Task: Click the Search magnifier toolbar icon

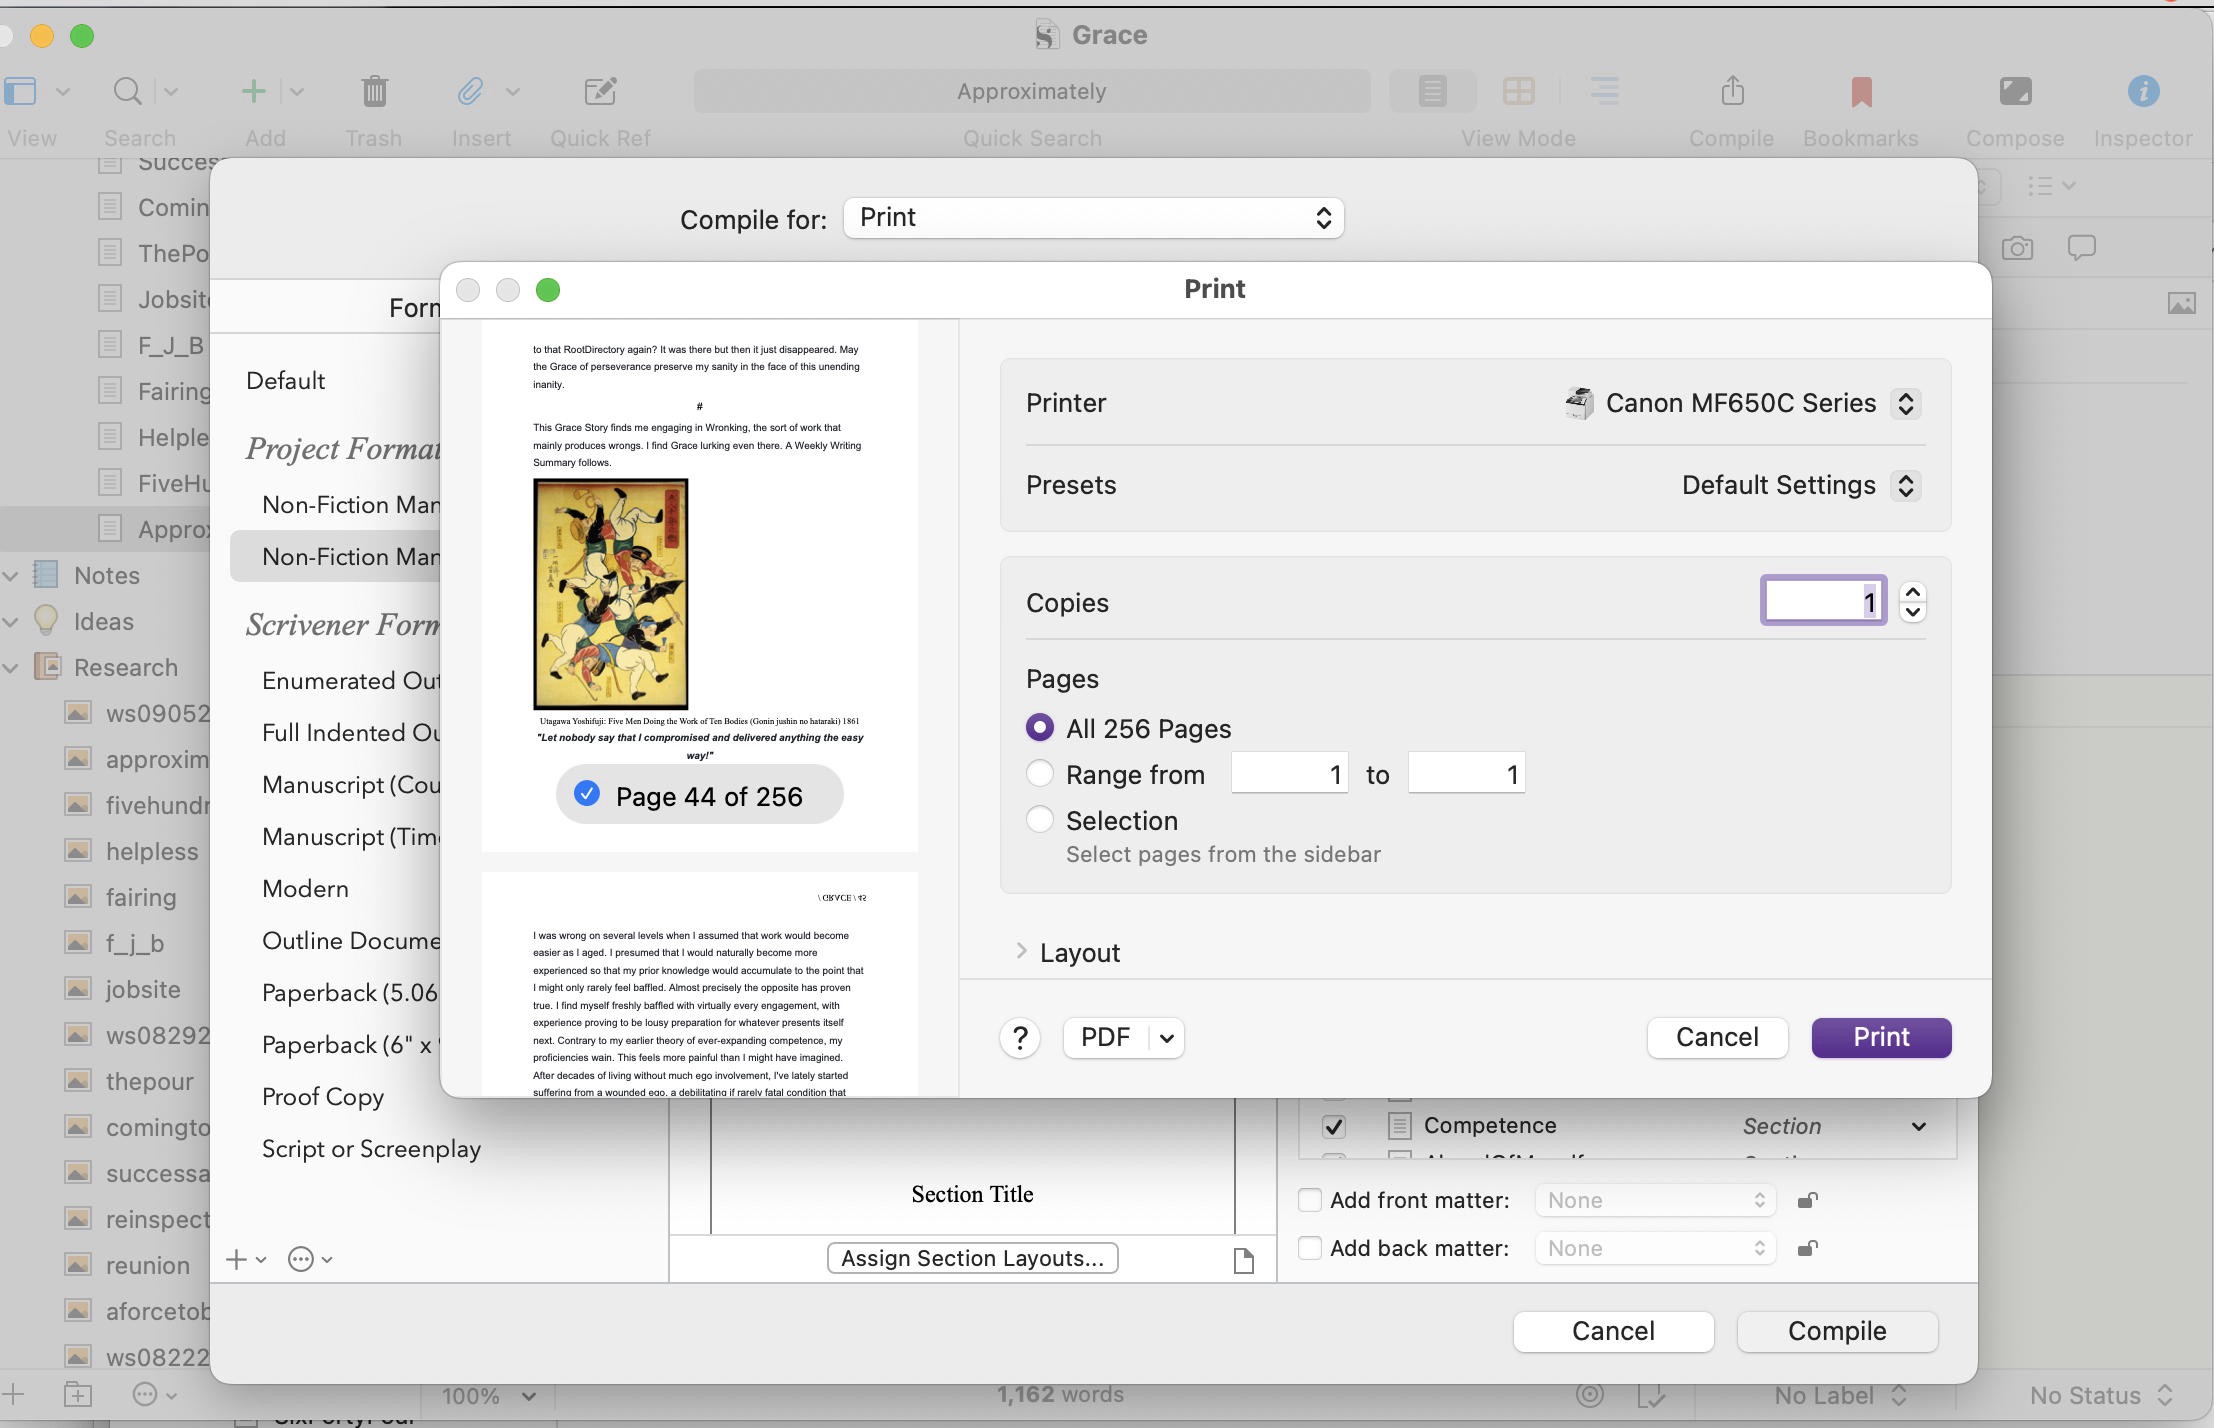Action: click(127, 91)
